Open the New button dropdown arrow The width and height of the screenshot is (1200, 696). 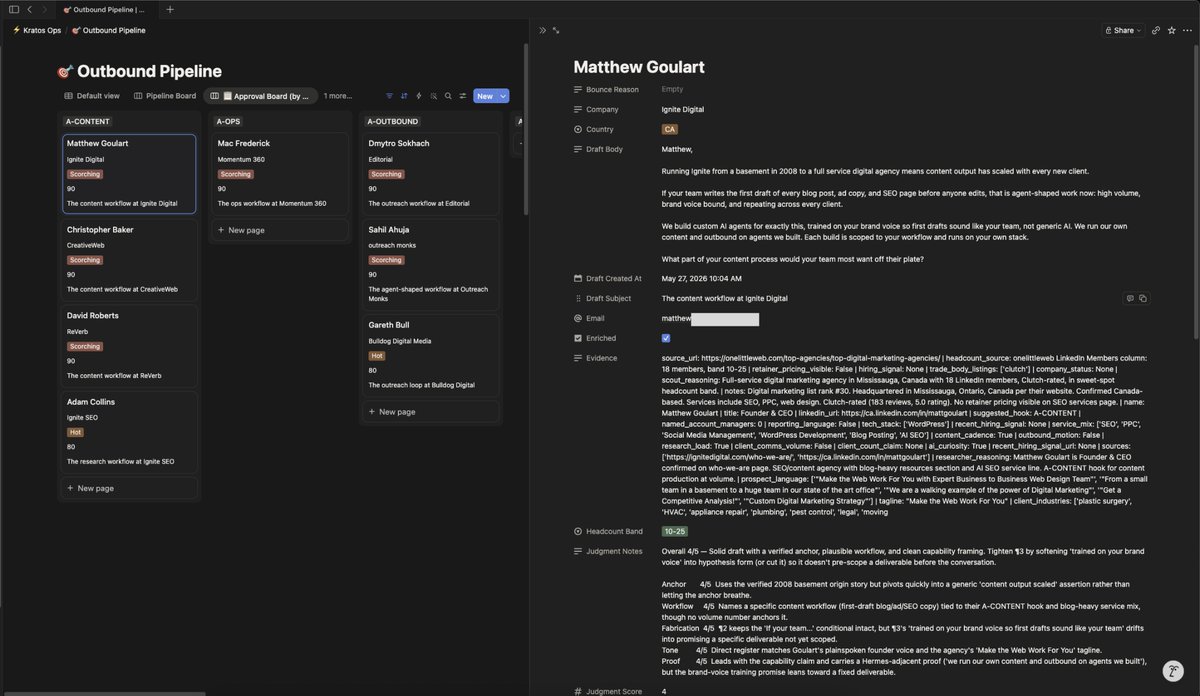point(503,96)
